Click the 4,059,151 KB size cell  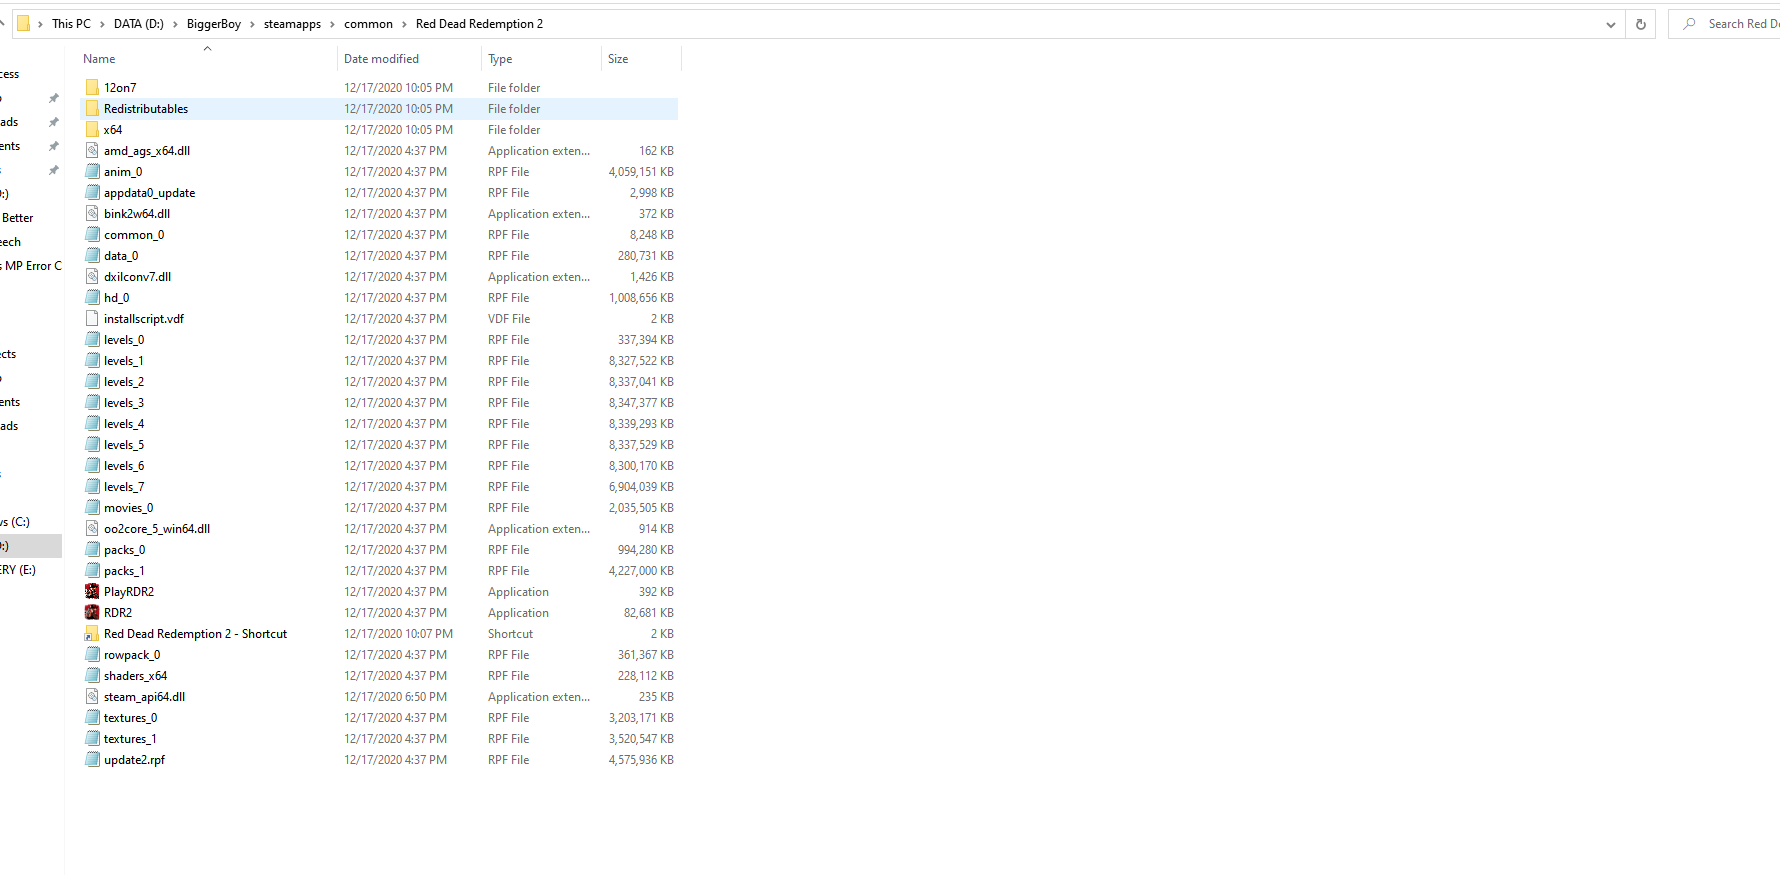(x=641, y=172)
